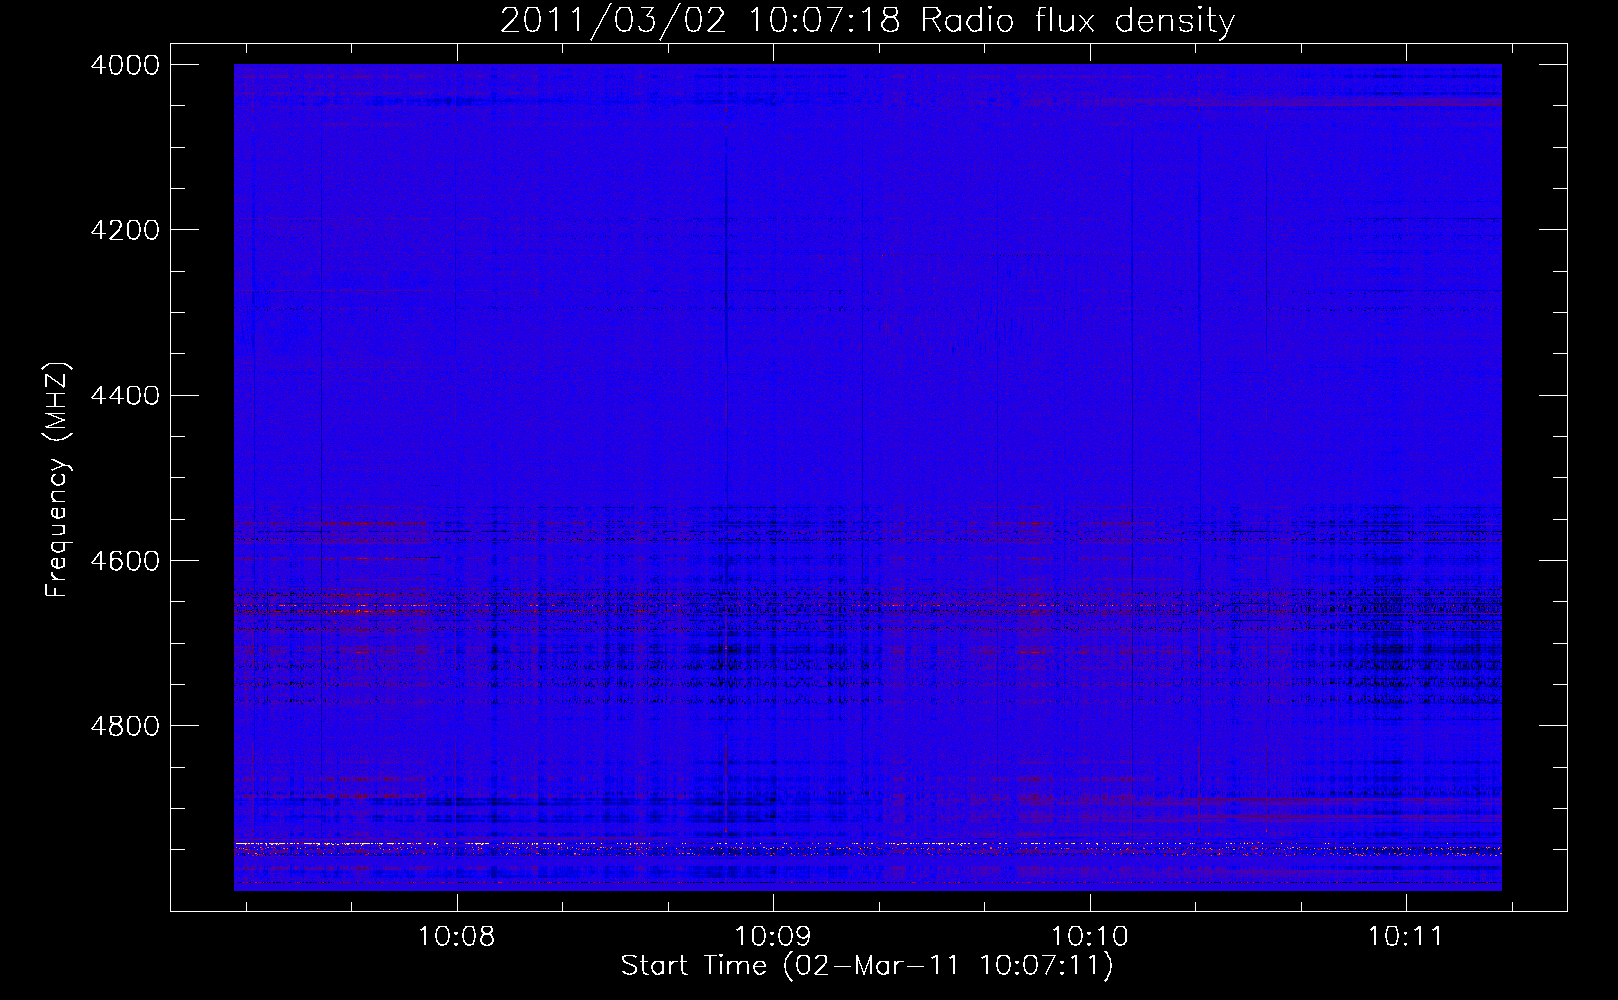Viewport: 1618px width, 1000px height.
Task: Click the 4000 frequency tick label
Action: [x=125, y=65]
